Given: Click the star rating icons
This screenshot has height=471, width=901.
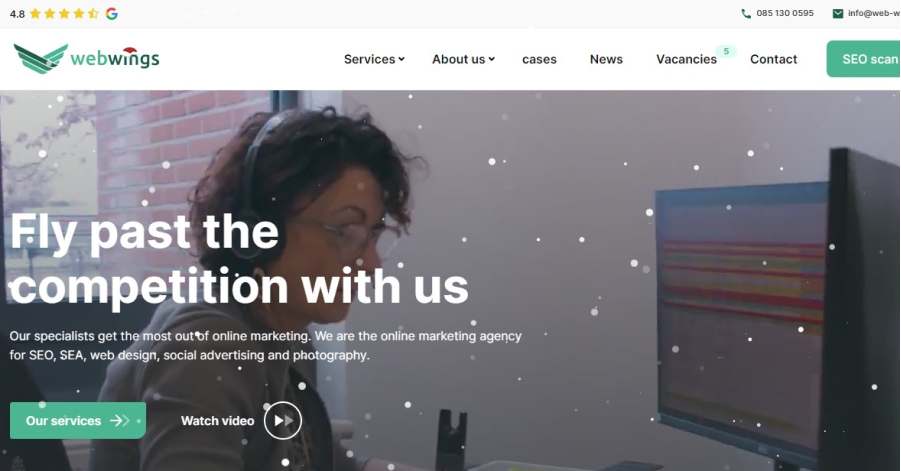Looking at the screenshot, I should click(64, 14).
